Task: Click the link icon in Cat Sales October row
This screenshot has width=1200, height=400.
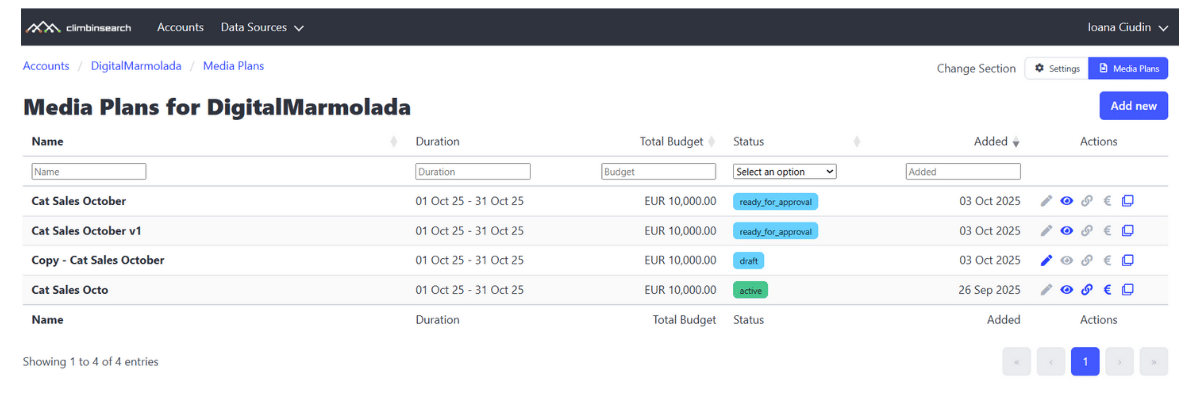Action: tap(1087, 201)
